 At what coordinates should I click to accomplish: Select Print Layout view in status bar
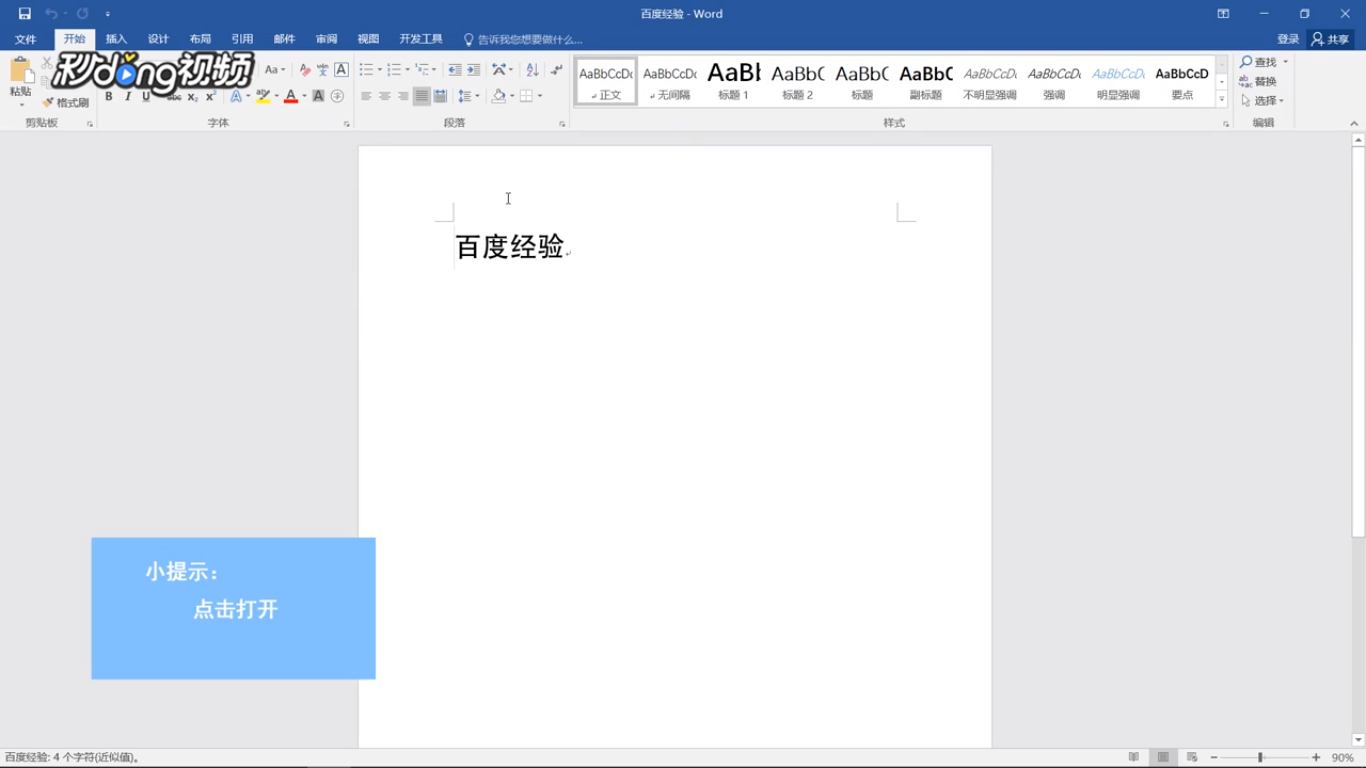pos(1163,758)
